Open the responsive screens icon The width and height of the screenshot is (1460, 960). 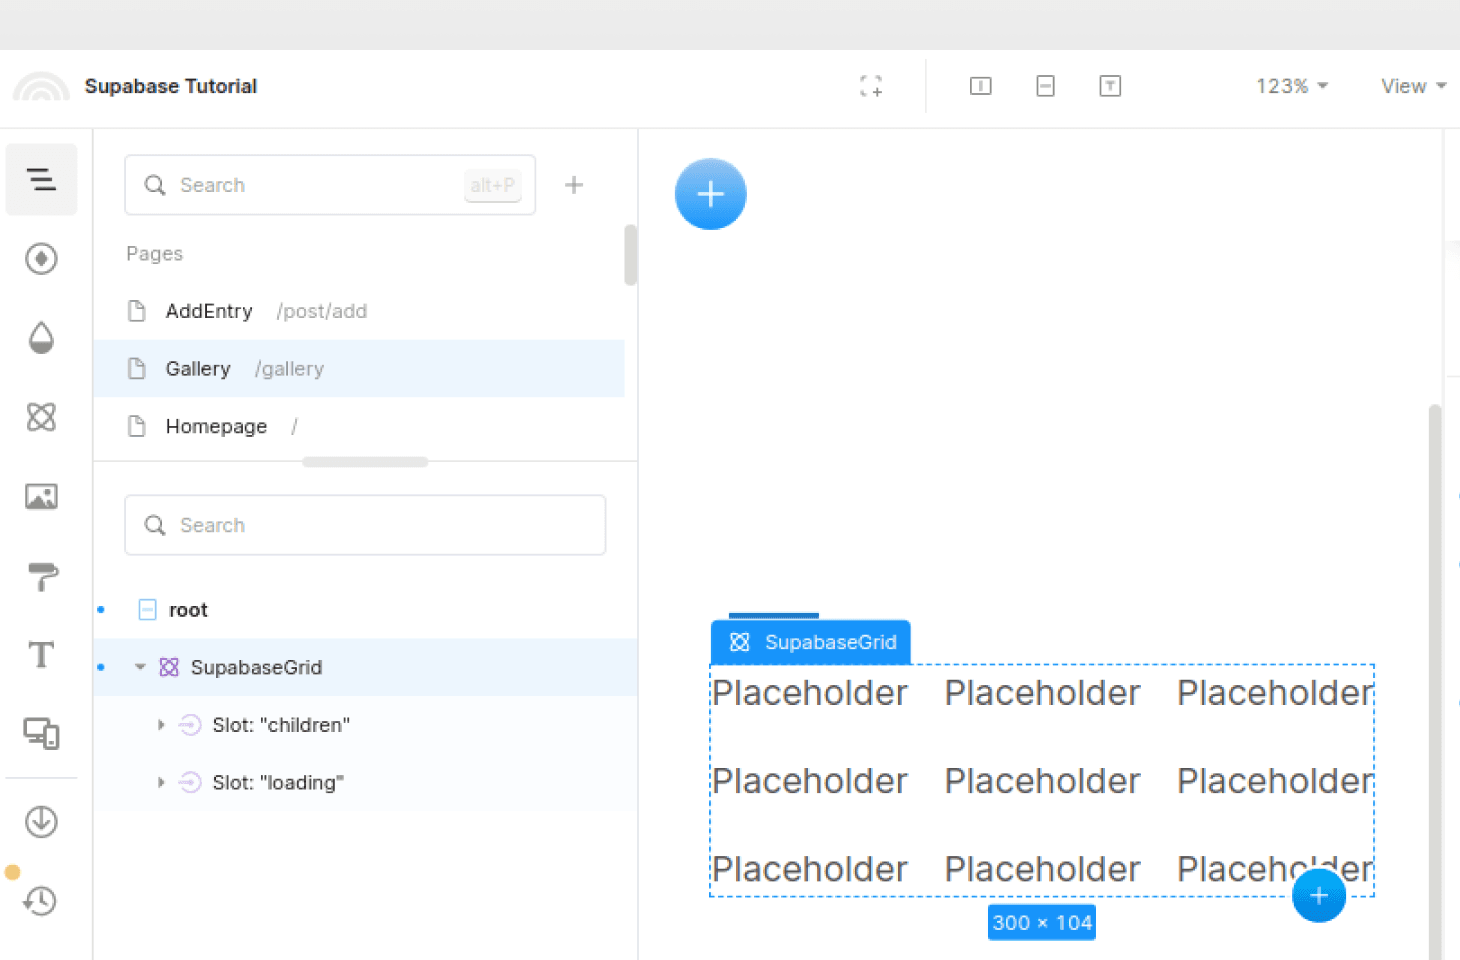coord(41,734)
